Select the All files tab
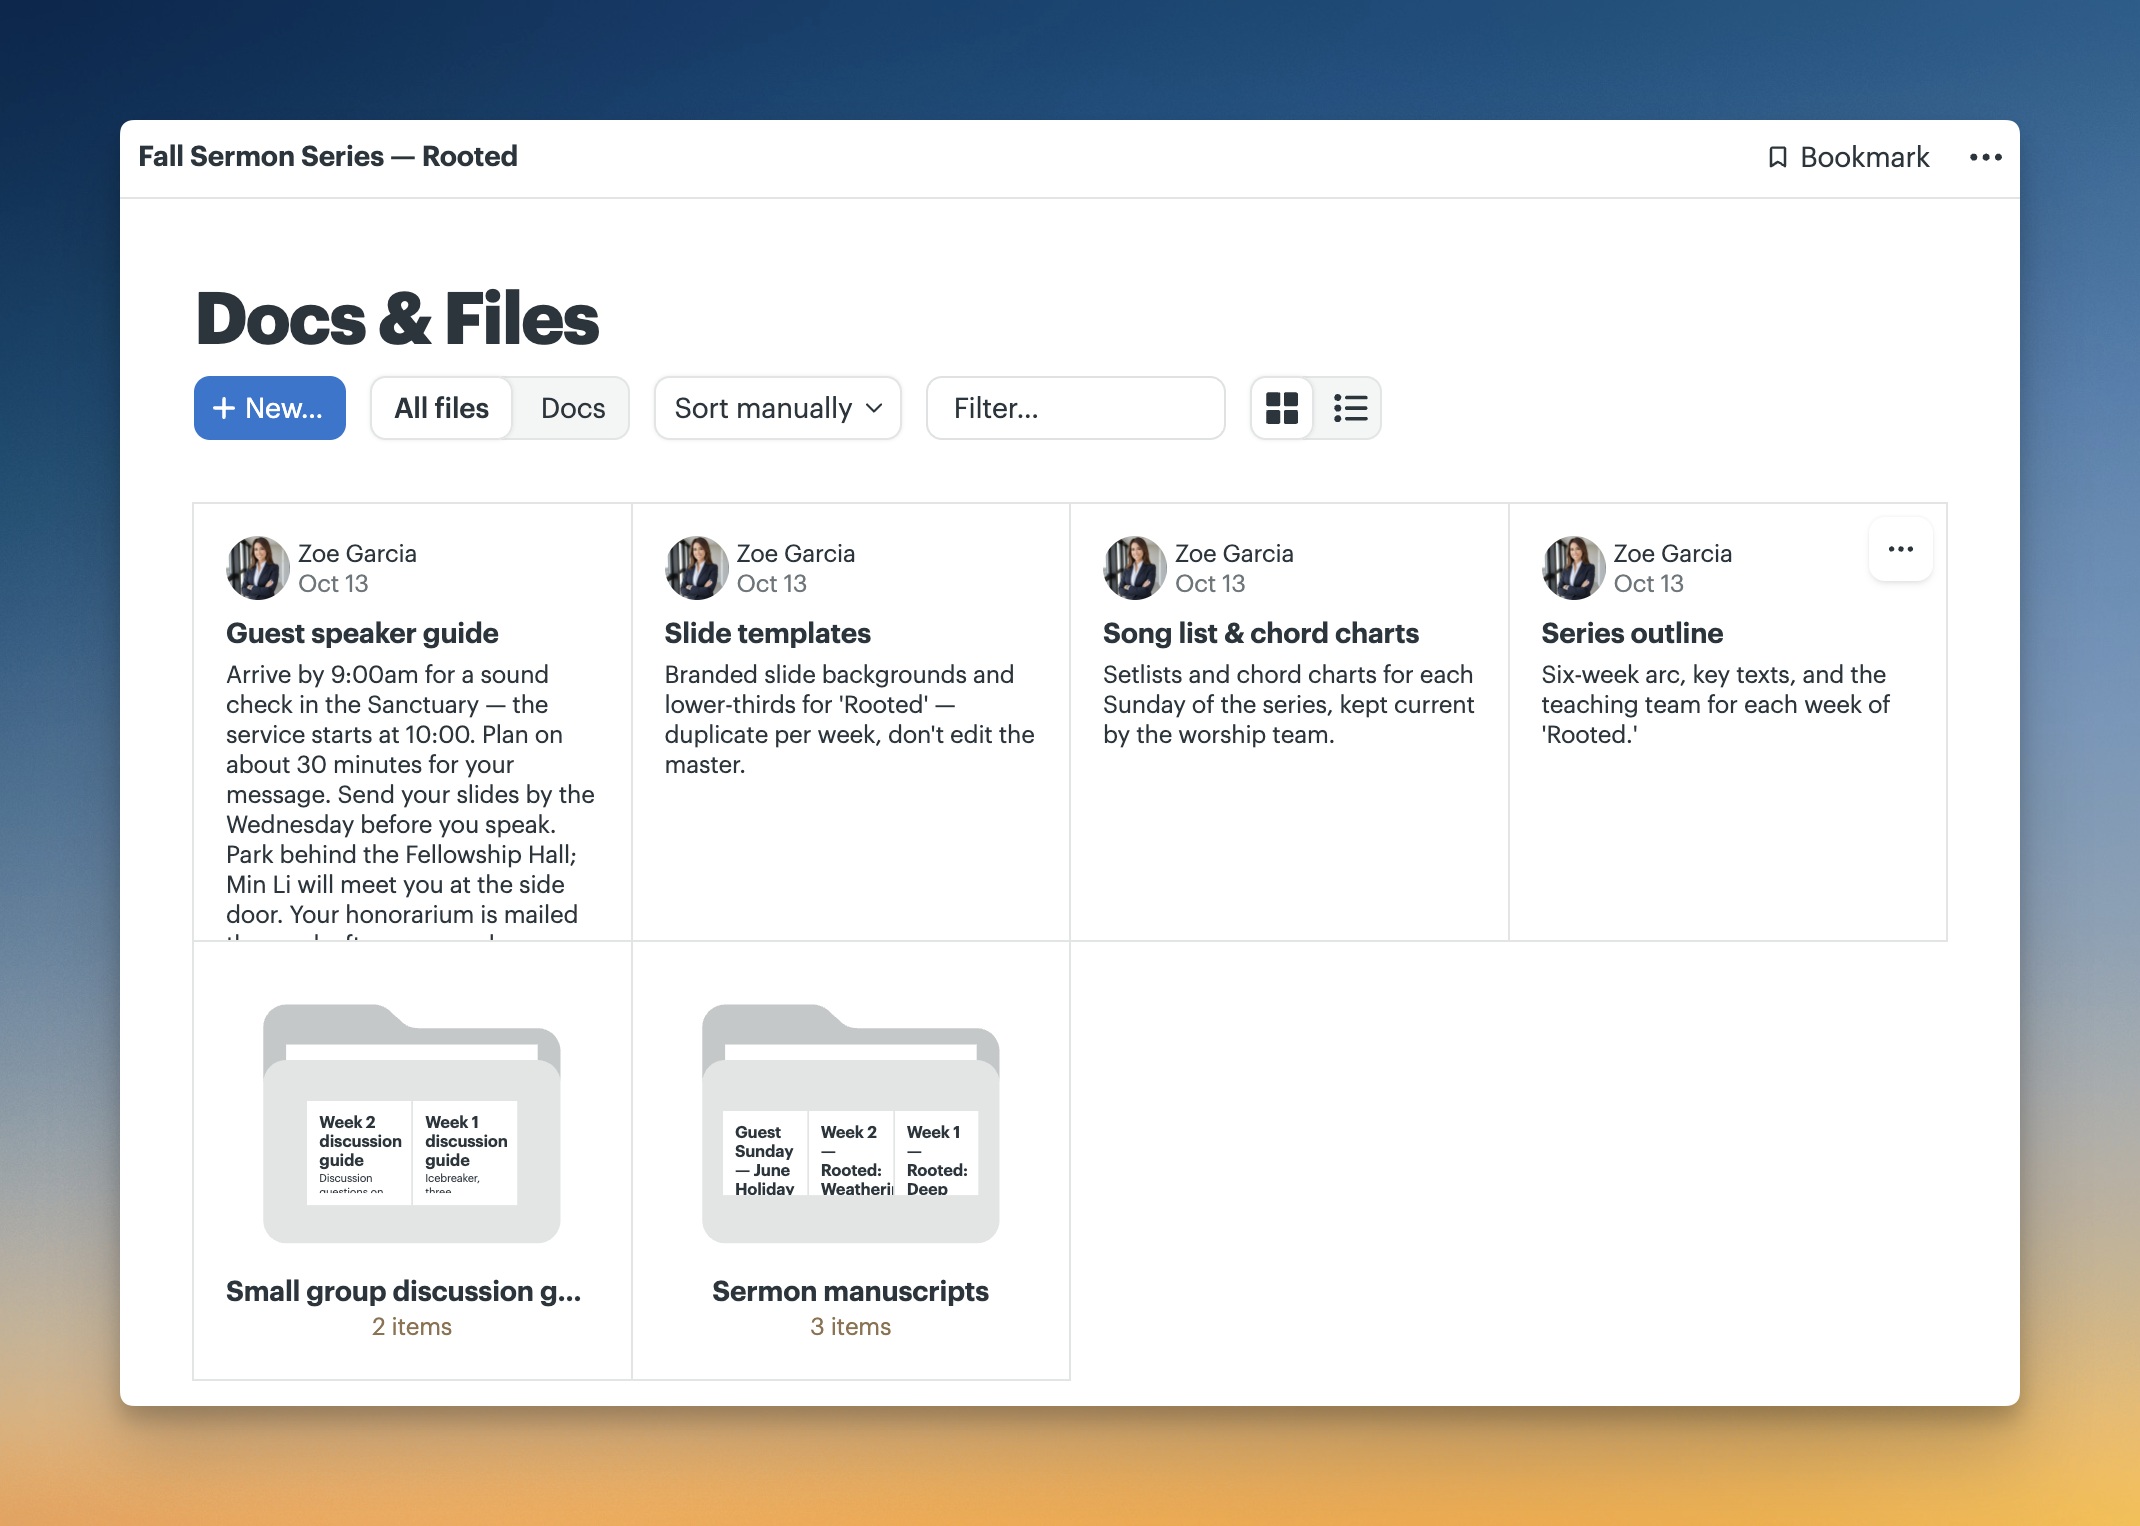Viewport: 2140px width, 1526px height. point(441,408)
